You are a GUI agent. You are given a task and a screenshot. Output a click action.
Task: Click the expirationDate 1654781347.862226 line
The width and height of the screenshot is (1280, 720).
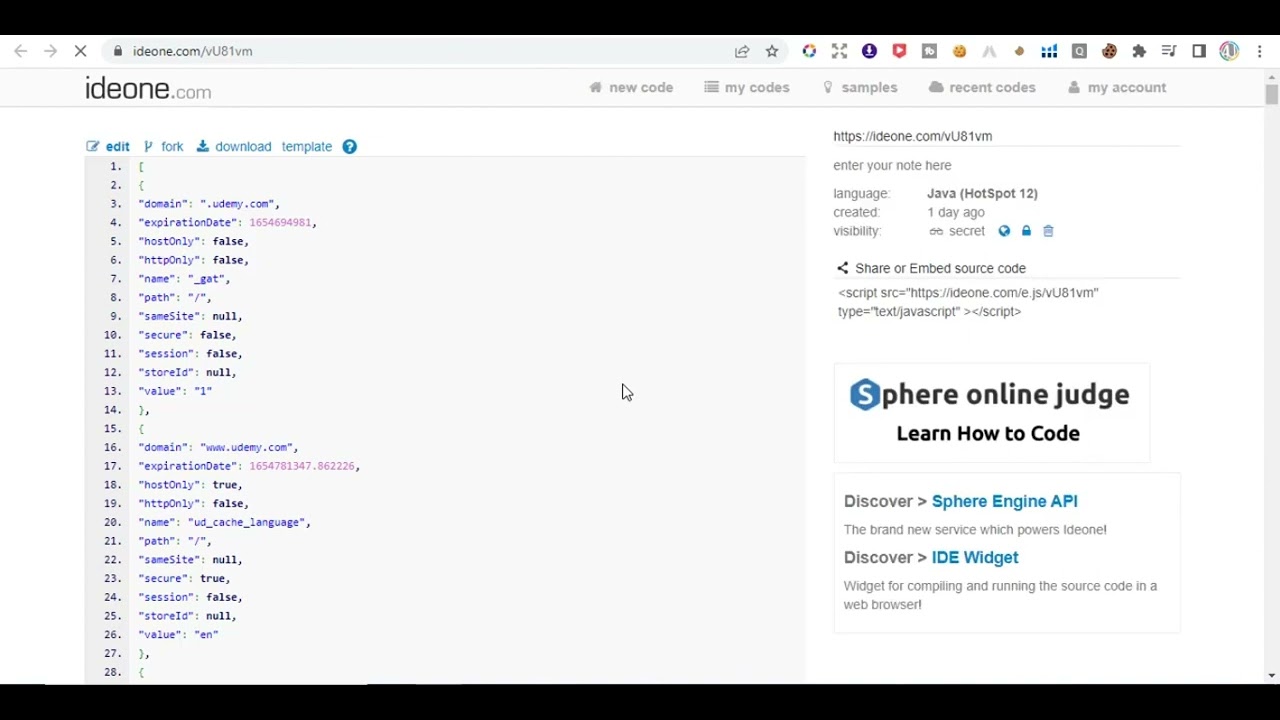pos(249,466)
